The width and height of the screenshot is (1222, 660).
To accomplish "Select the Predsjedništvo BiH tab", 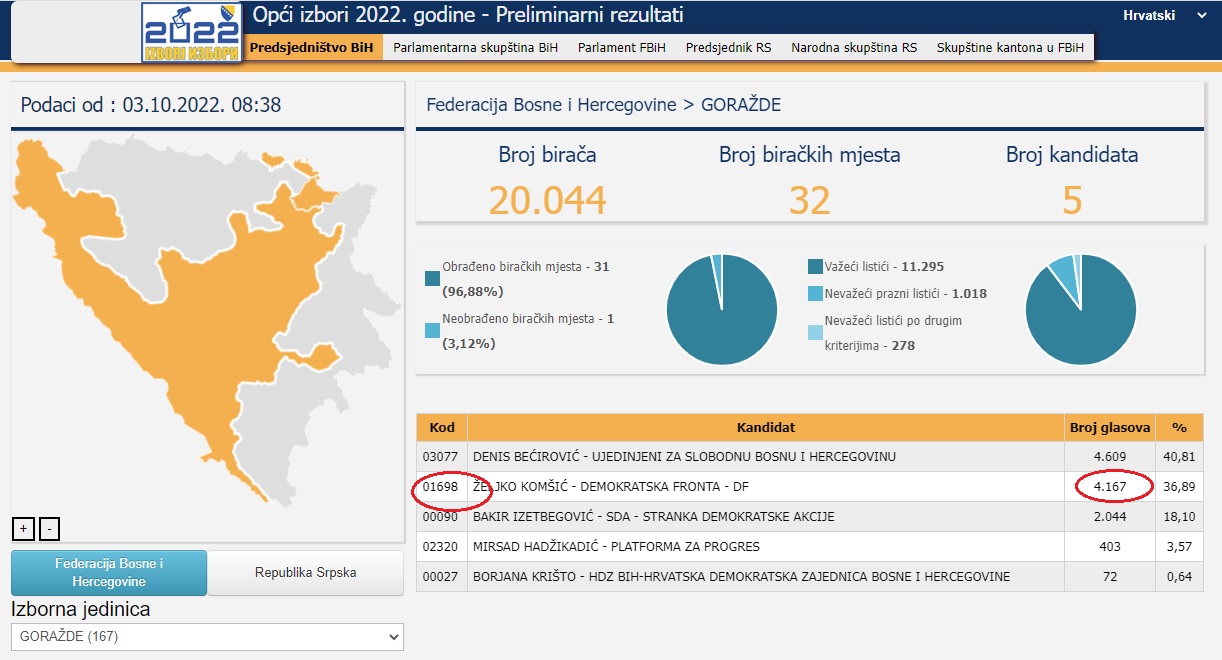I will 311,47.
